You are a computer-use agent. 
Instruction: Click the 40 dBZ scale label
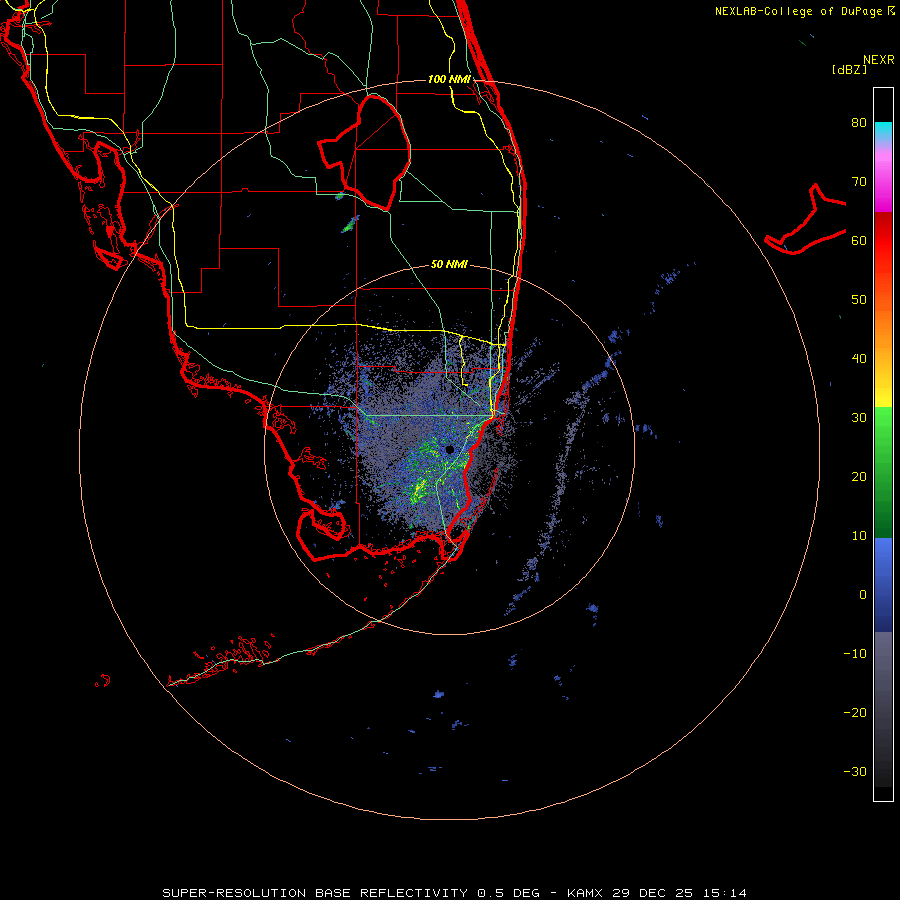tap(859, 359)
